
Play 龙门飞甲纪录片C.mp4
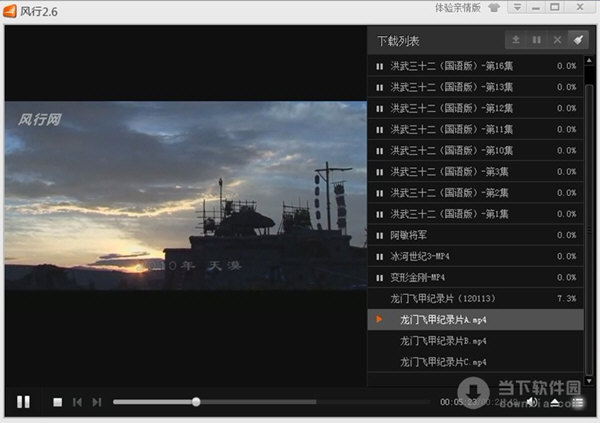(475, 362)
